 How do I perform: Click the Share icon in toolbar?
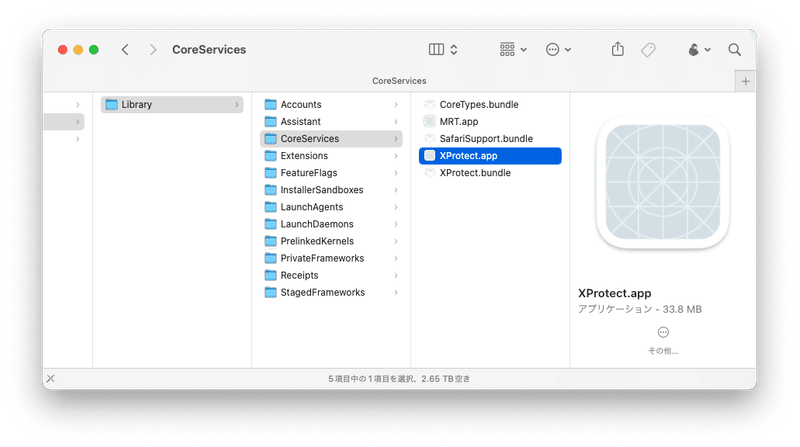point(618,49)
